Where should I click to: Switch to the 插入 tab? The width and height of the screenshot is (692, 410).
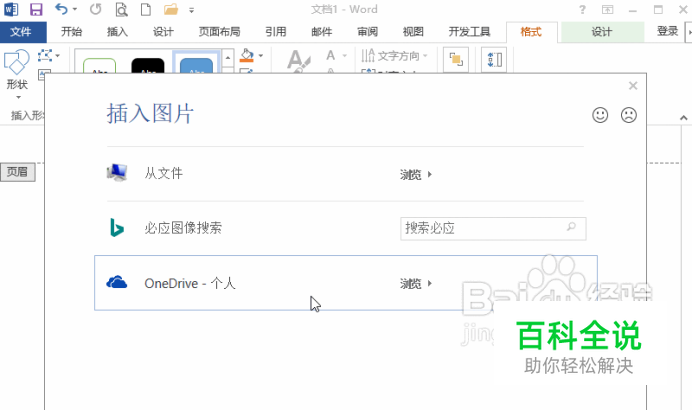click(x=117, y=32)
